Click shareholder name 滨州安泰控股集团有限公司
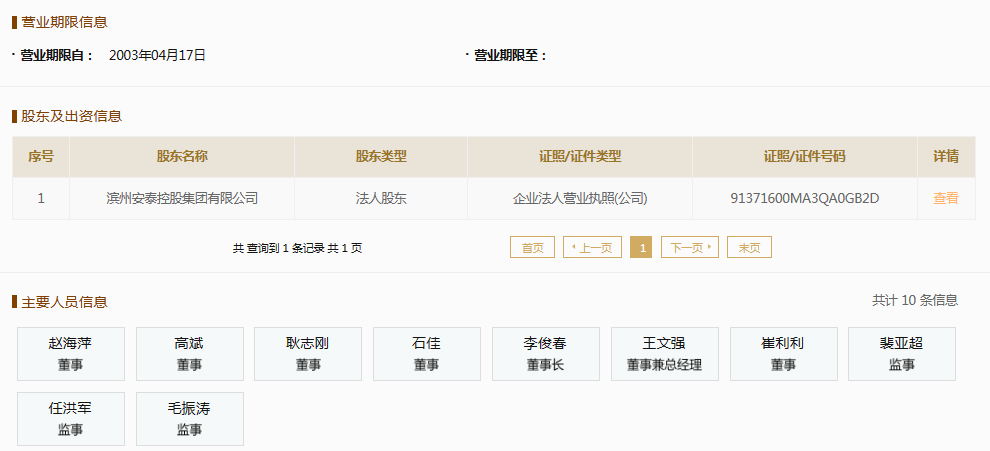 (182, 198)
